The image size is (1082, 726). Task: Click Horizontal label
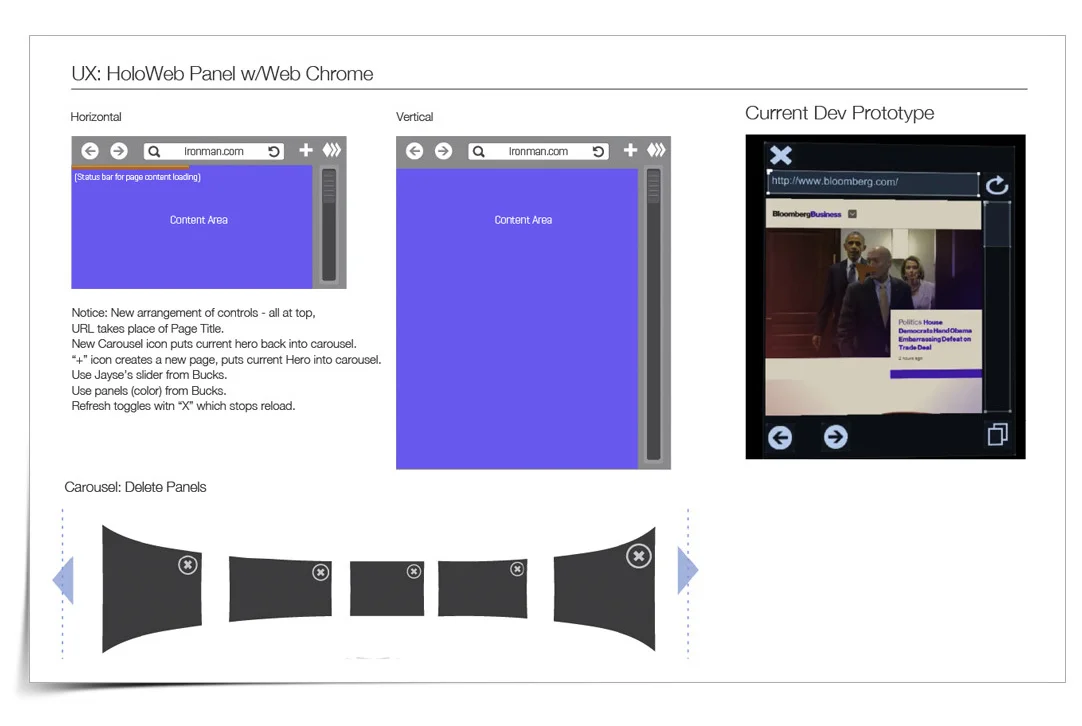coord(96,117)
